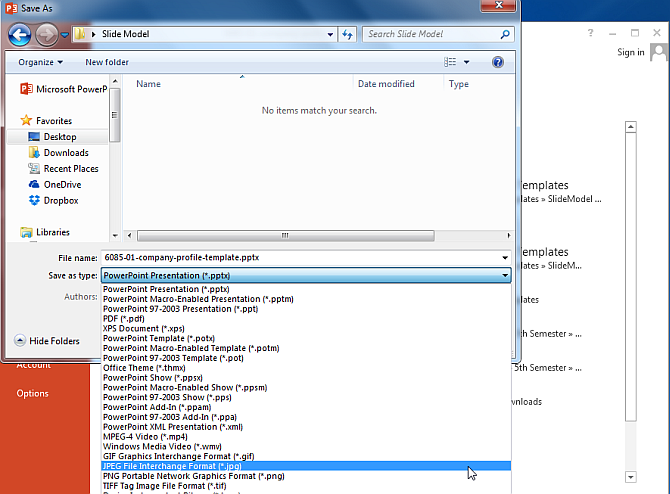Screen dimensions: 670x494
Task: Select Libraries in the navigation pane
Action: 45,232
